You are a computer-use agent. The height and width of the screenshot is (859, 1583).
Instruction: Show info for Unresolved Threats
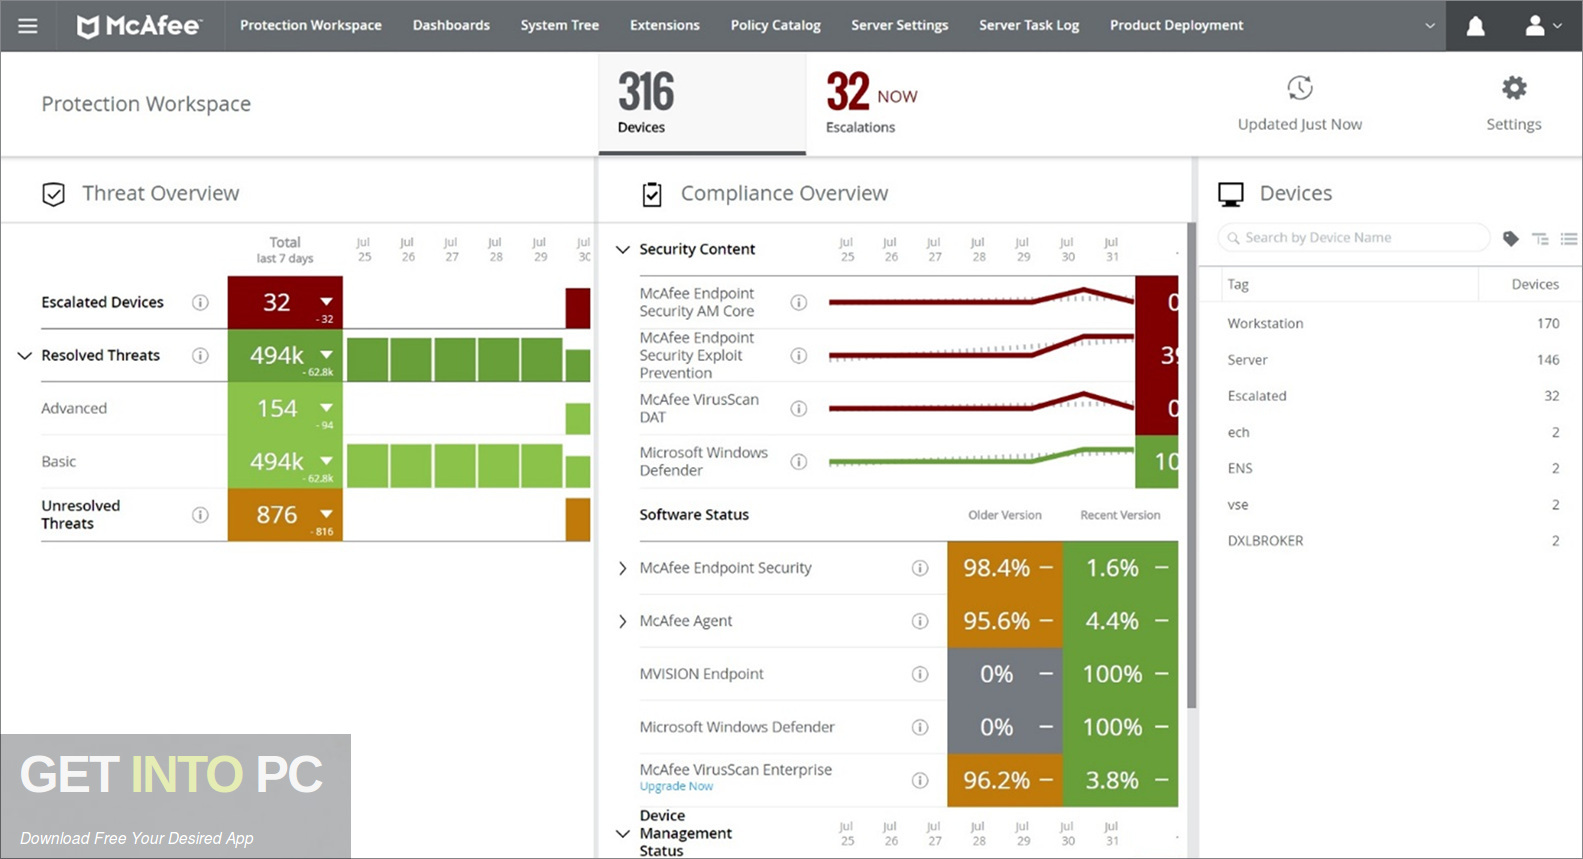tap(200, 514)
